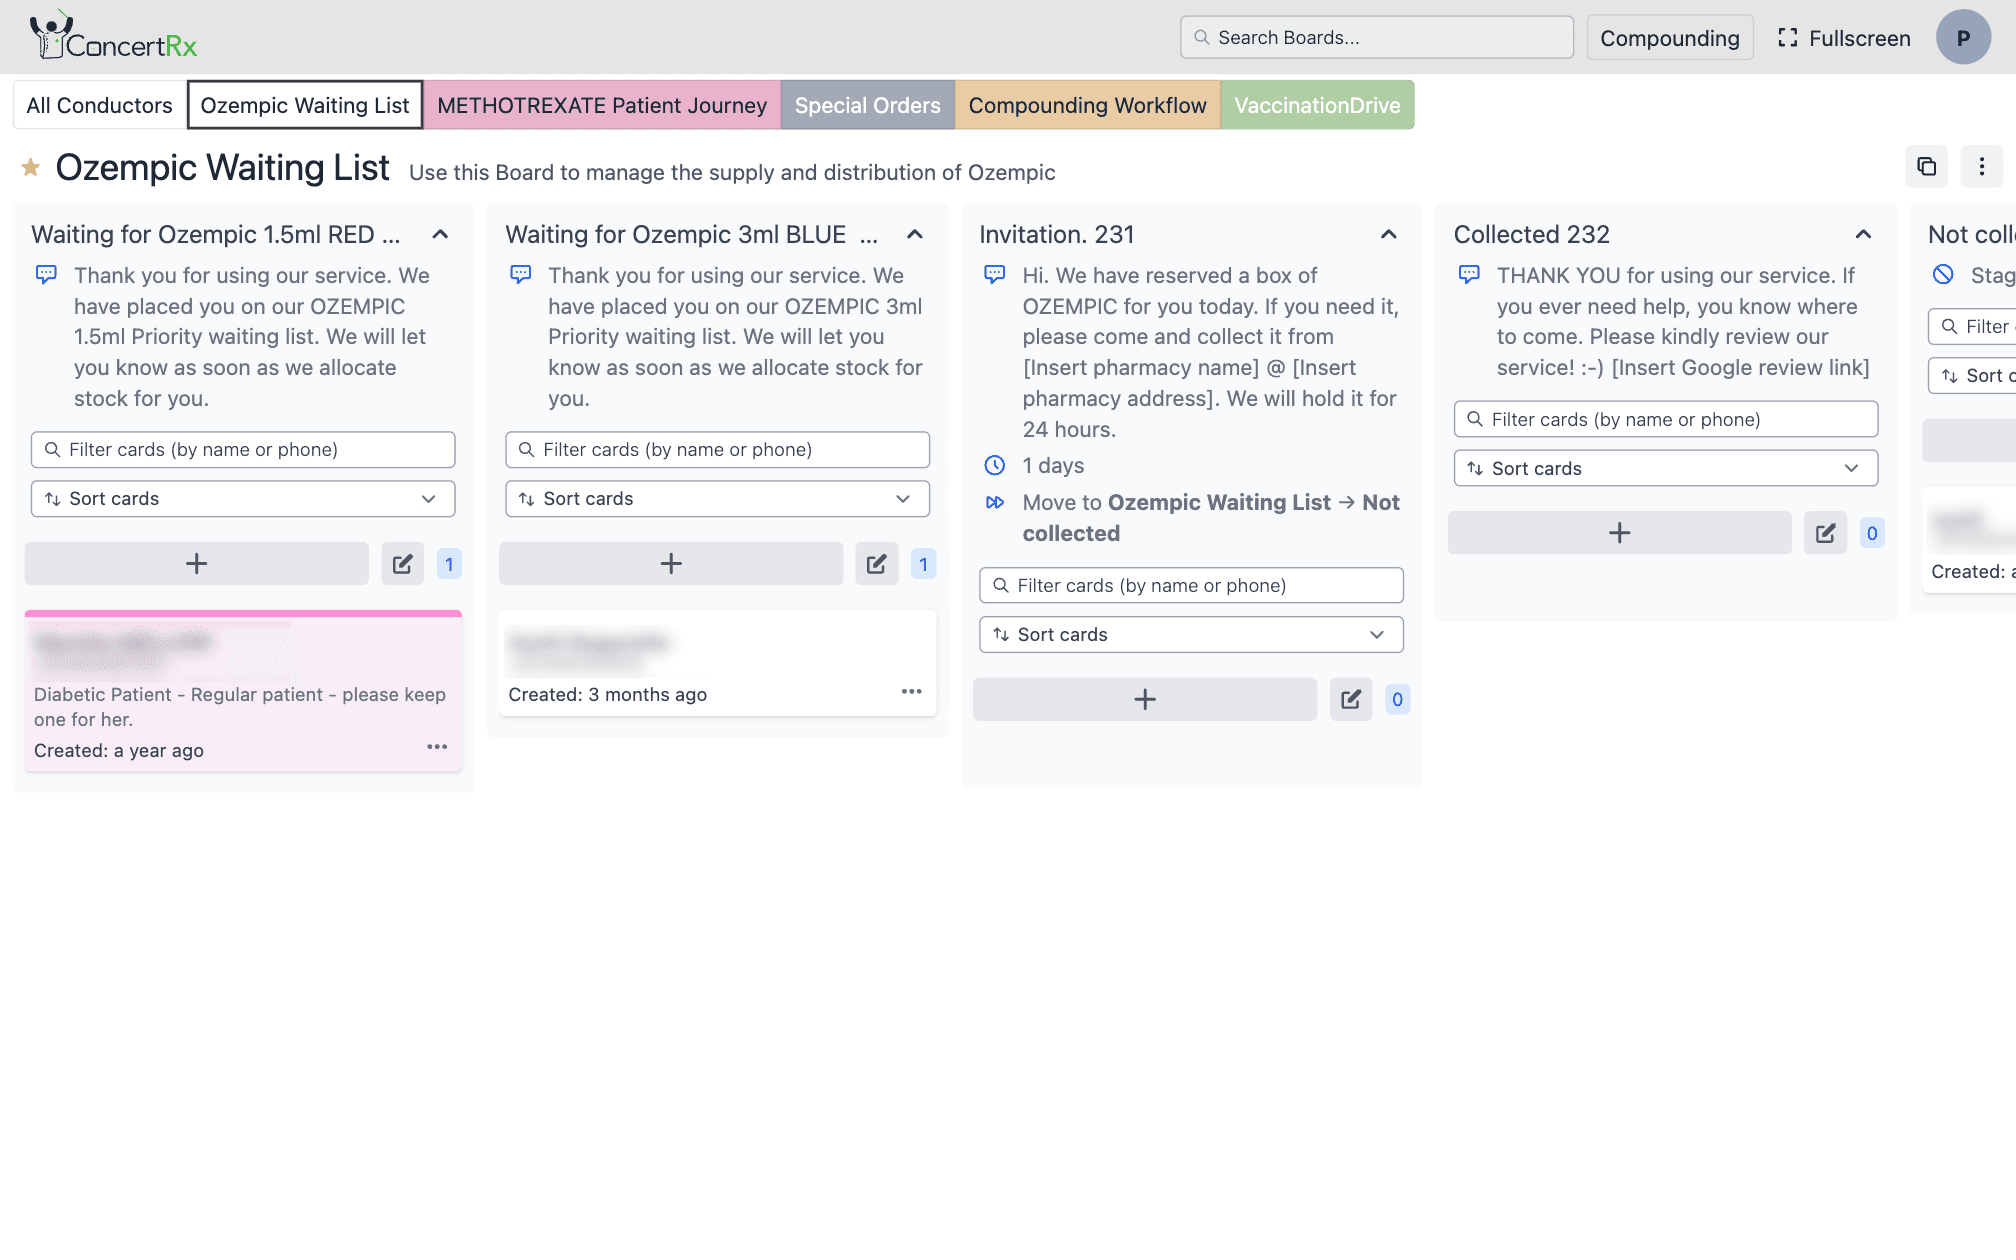Collapse the Invitation. 231 column
Viewport: 2016px width, 1260px height.
pos(1388,235)
